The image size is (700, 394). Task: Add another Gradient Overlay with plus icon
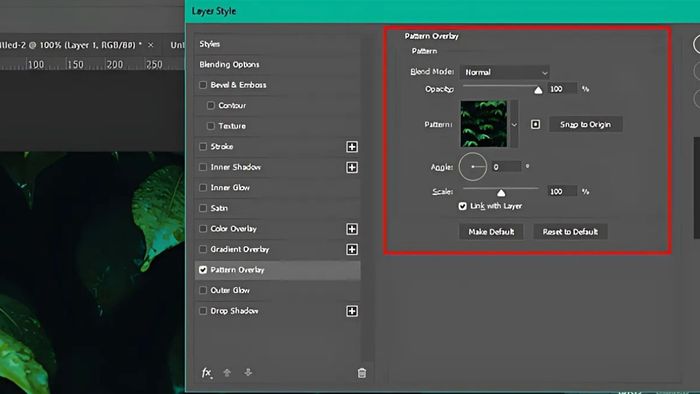coord(352,249)
